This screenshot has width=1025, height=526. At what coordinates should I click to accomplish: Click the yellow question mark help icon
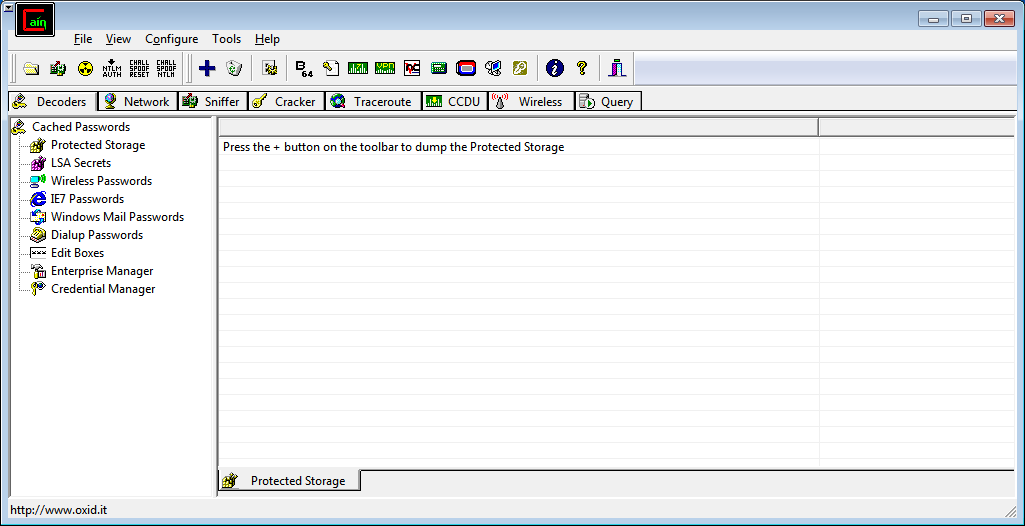582,68
